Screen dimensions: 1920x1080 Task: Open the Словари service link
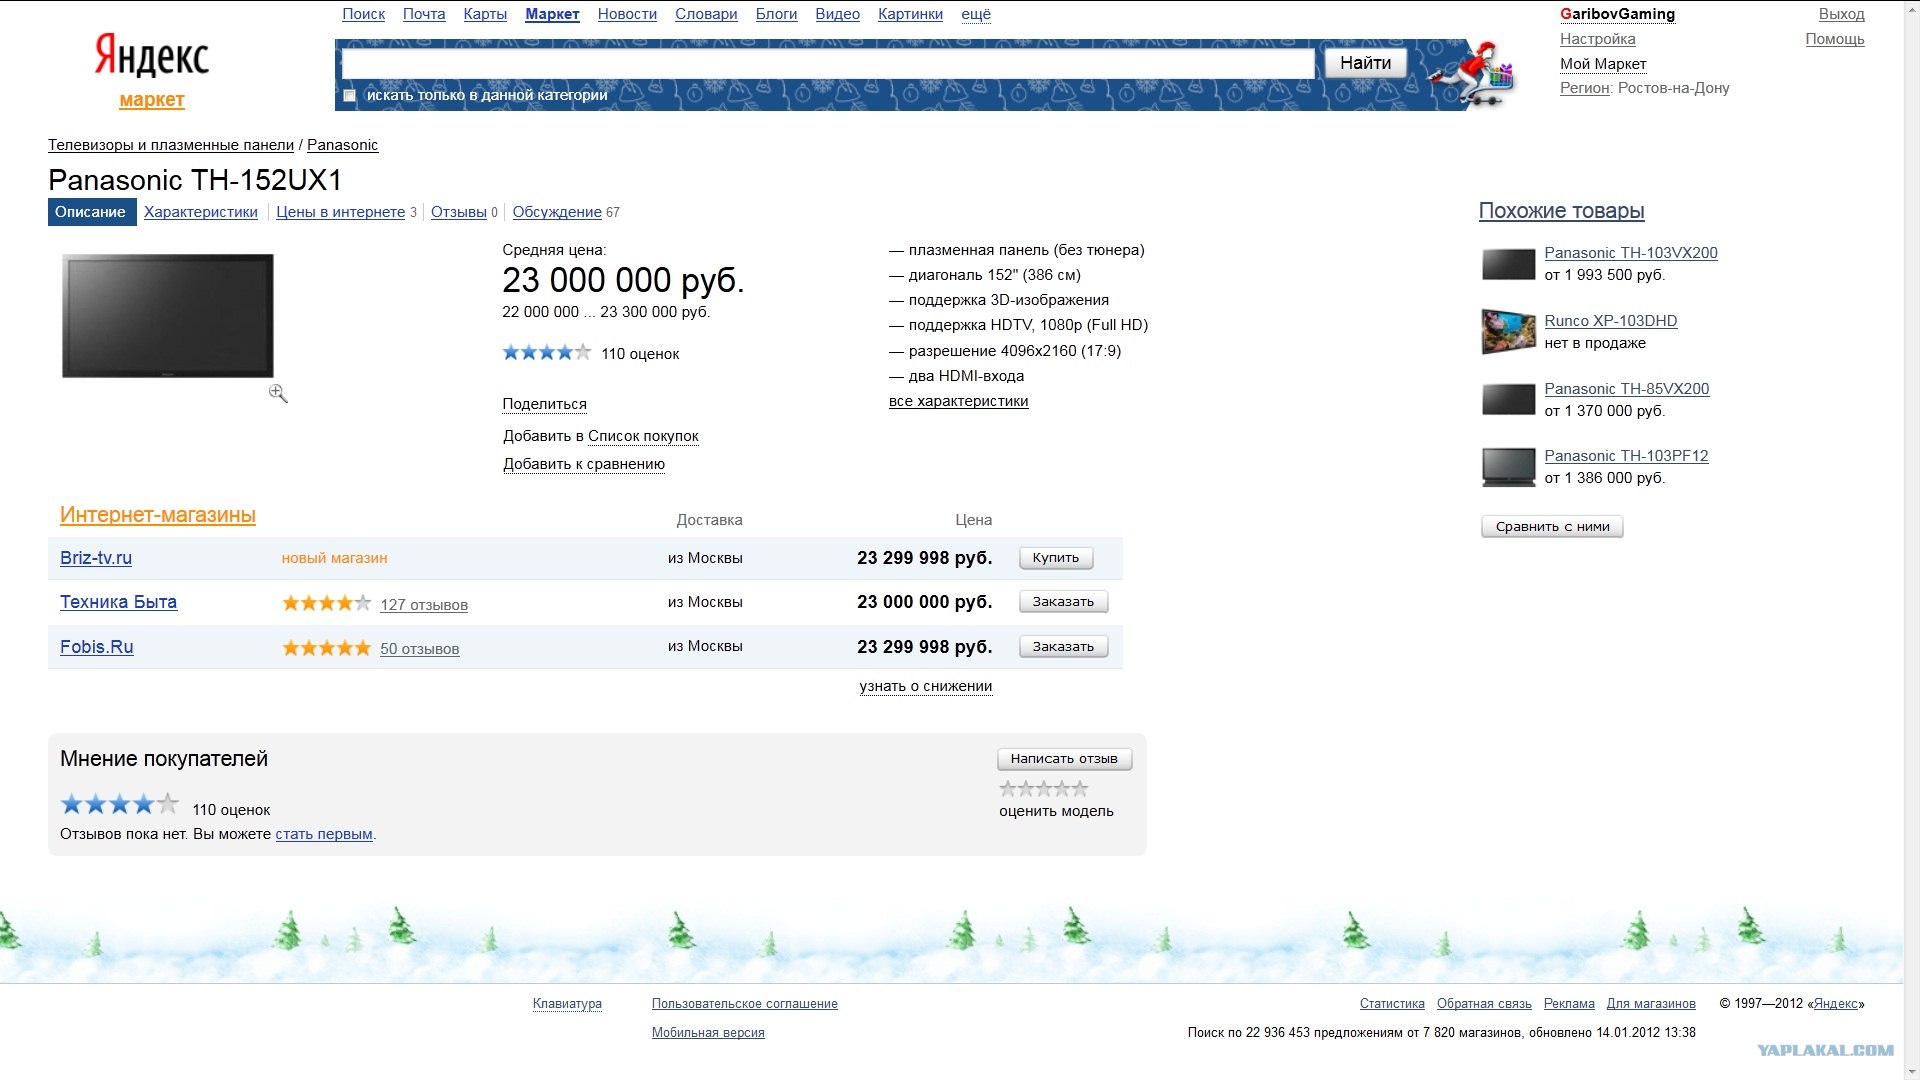(x=706, y=14)
